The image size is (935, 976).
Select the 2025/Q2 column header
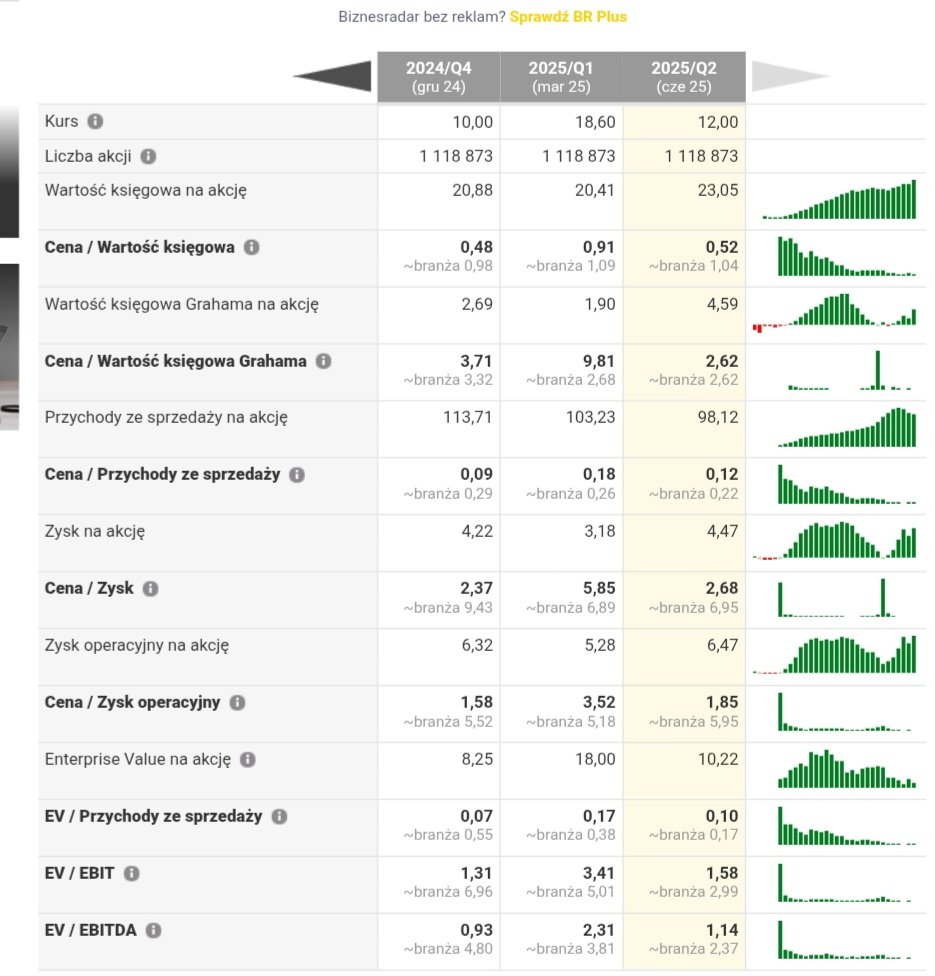684,77
